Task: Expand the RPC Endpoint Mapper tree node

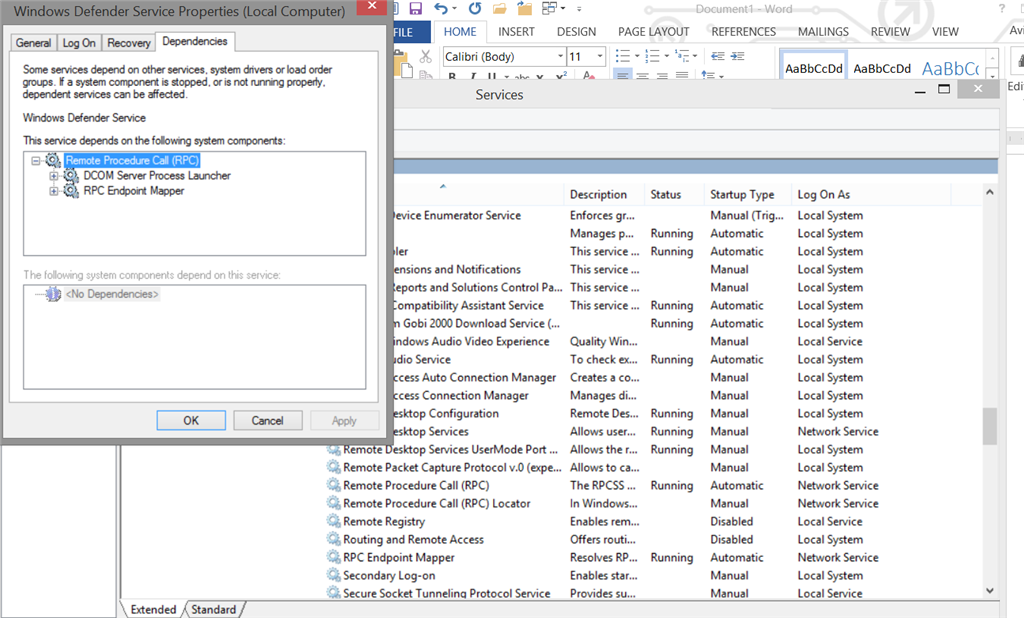Action: click(x=54, y=191)
